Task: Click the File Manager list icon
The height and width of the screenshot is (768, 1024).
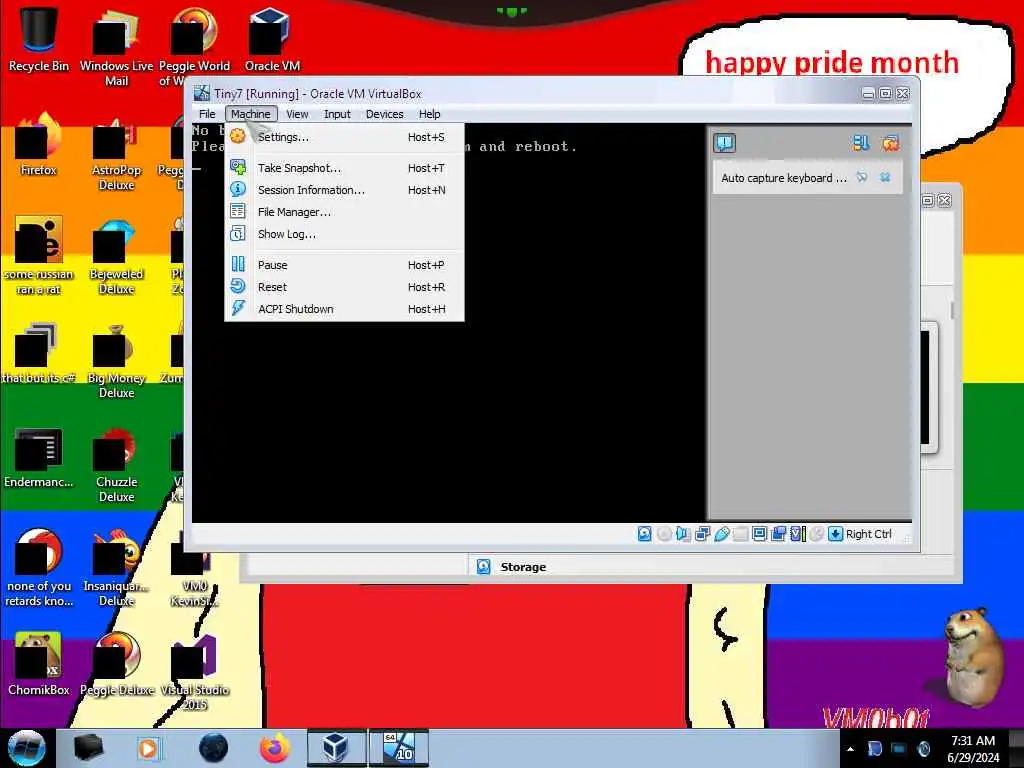Action: coord(238,211)
